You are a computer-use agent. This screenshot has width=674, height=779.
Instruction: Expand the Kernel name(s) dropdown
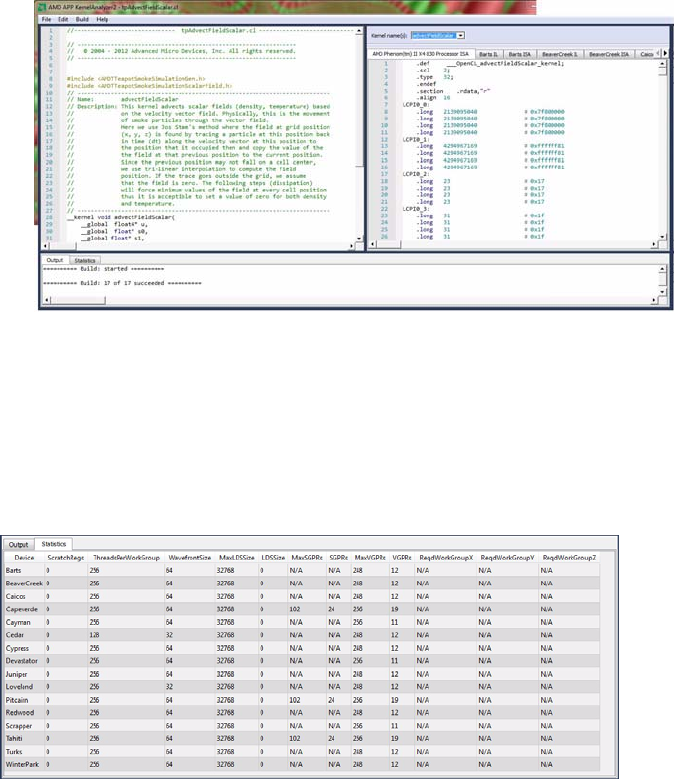[461, 35]
